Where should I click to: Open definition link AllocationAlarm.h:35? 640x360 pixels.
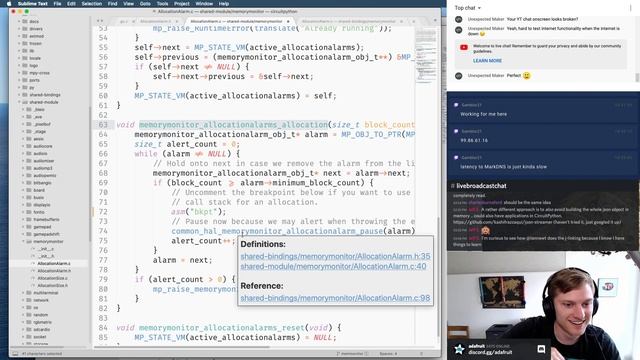click(335, 256)
